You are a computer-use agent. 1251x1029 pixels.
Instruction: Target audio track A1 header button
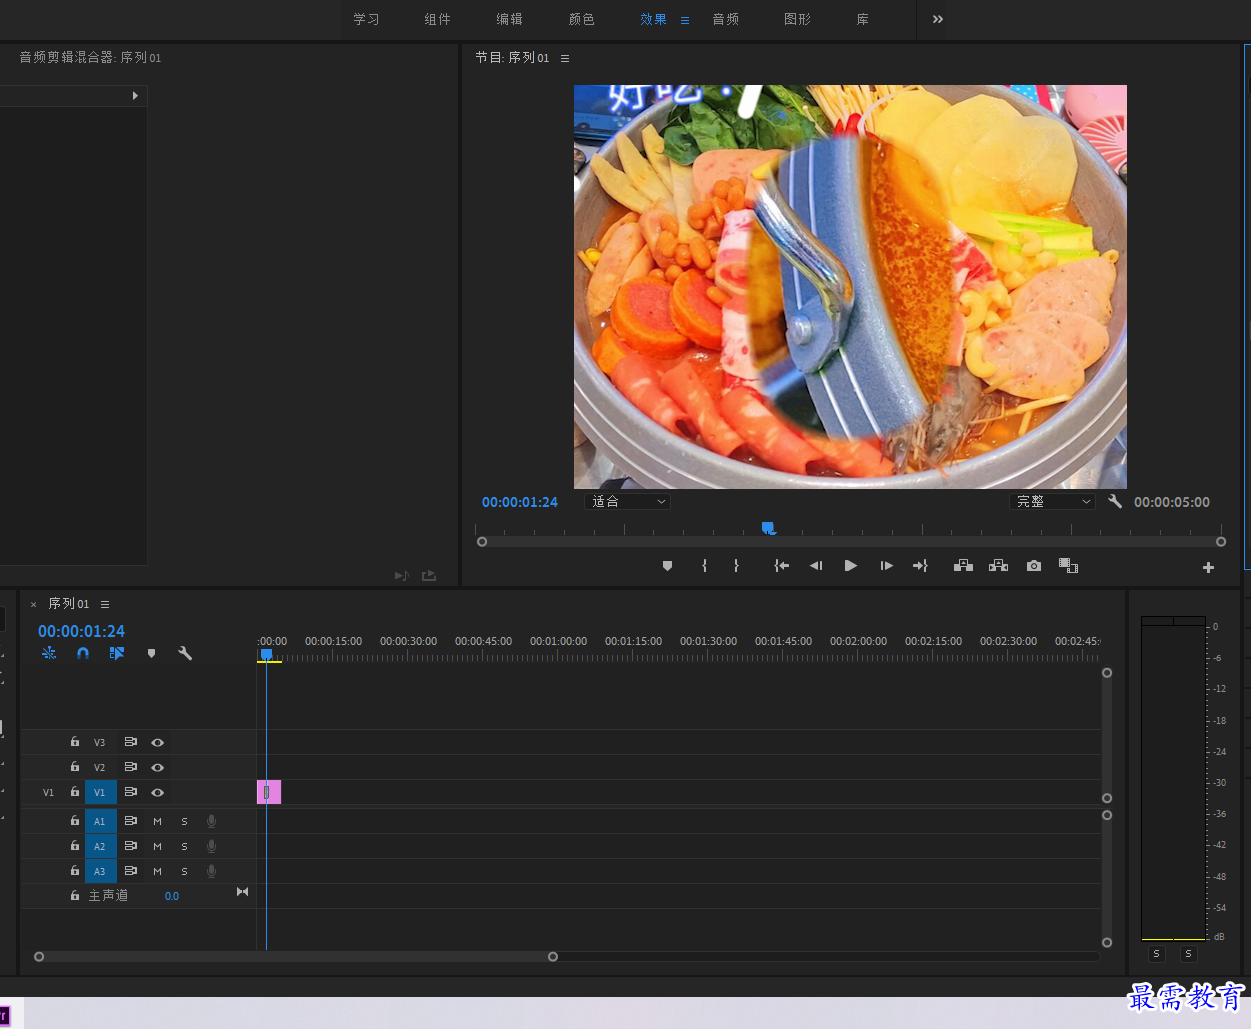click(x=100, y=821)
